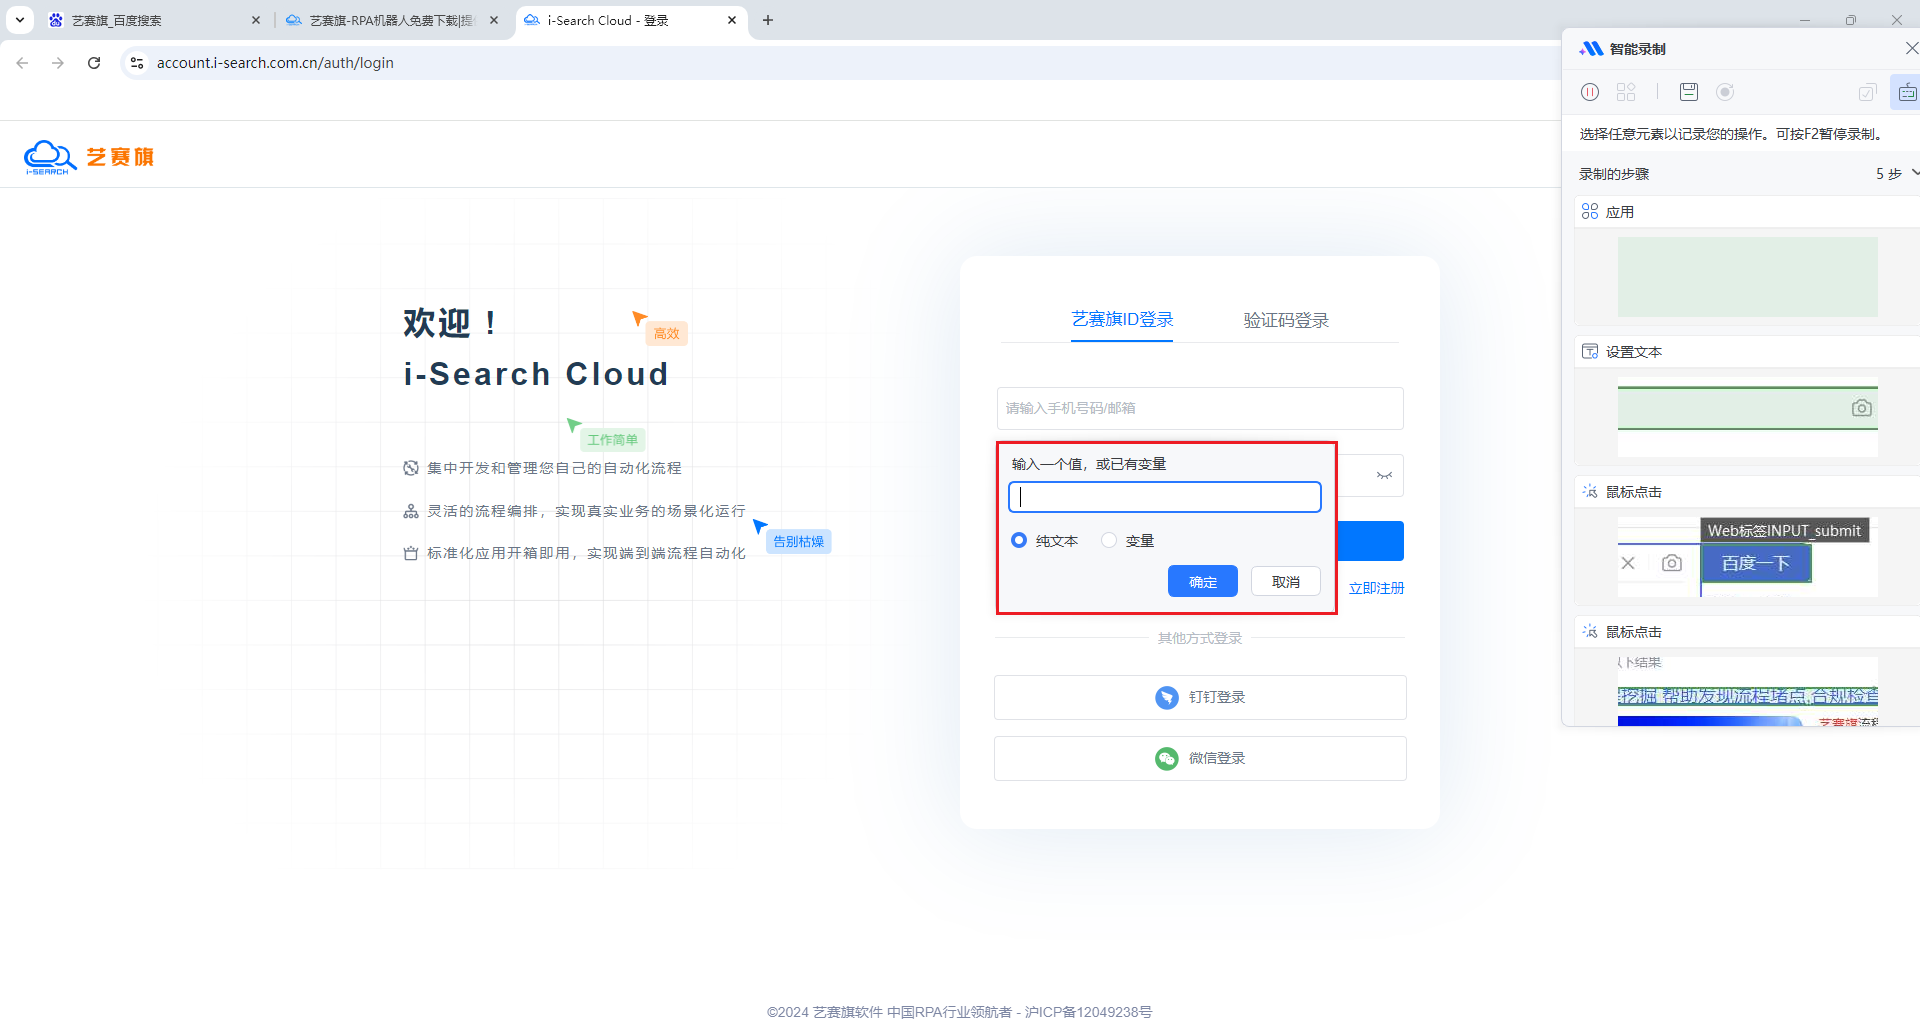Click the 百度一下 step screenshot thumbnail
This screenshot has width=1920, height=1032.
click(1755, 563)
